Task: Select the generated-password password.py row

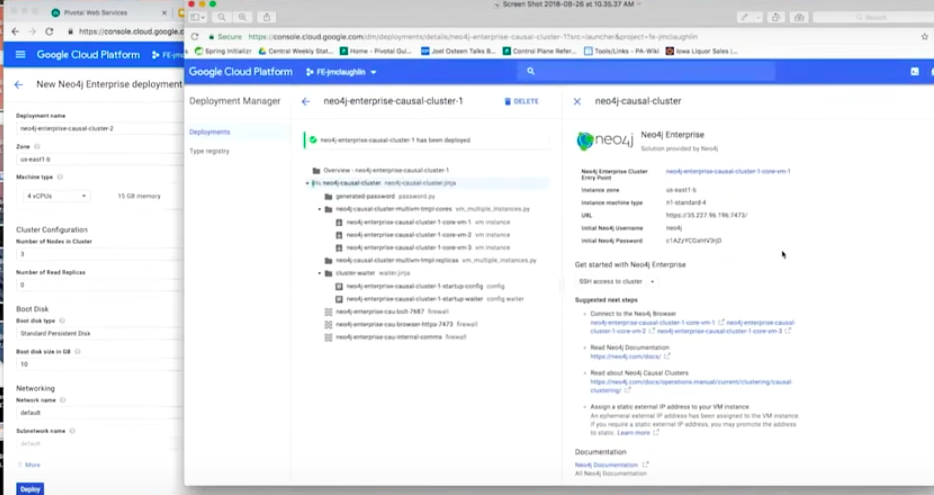Action: [426, 197]
